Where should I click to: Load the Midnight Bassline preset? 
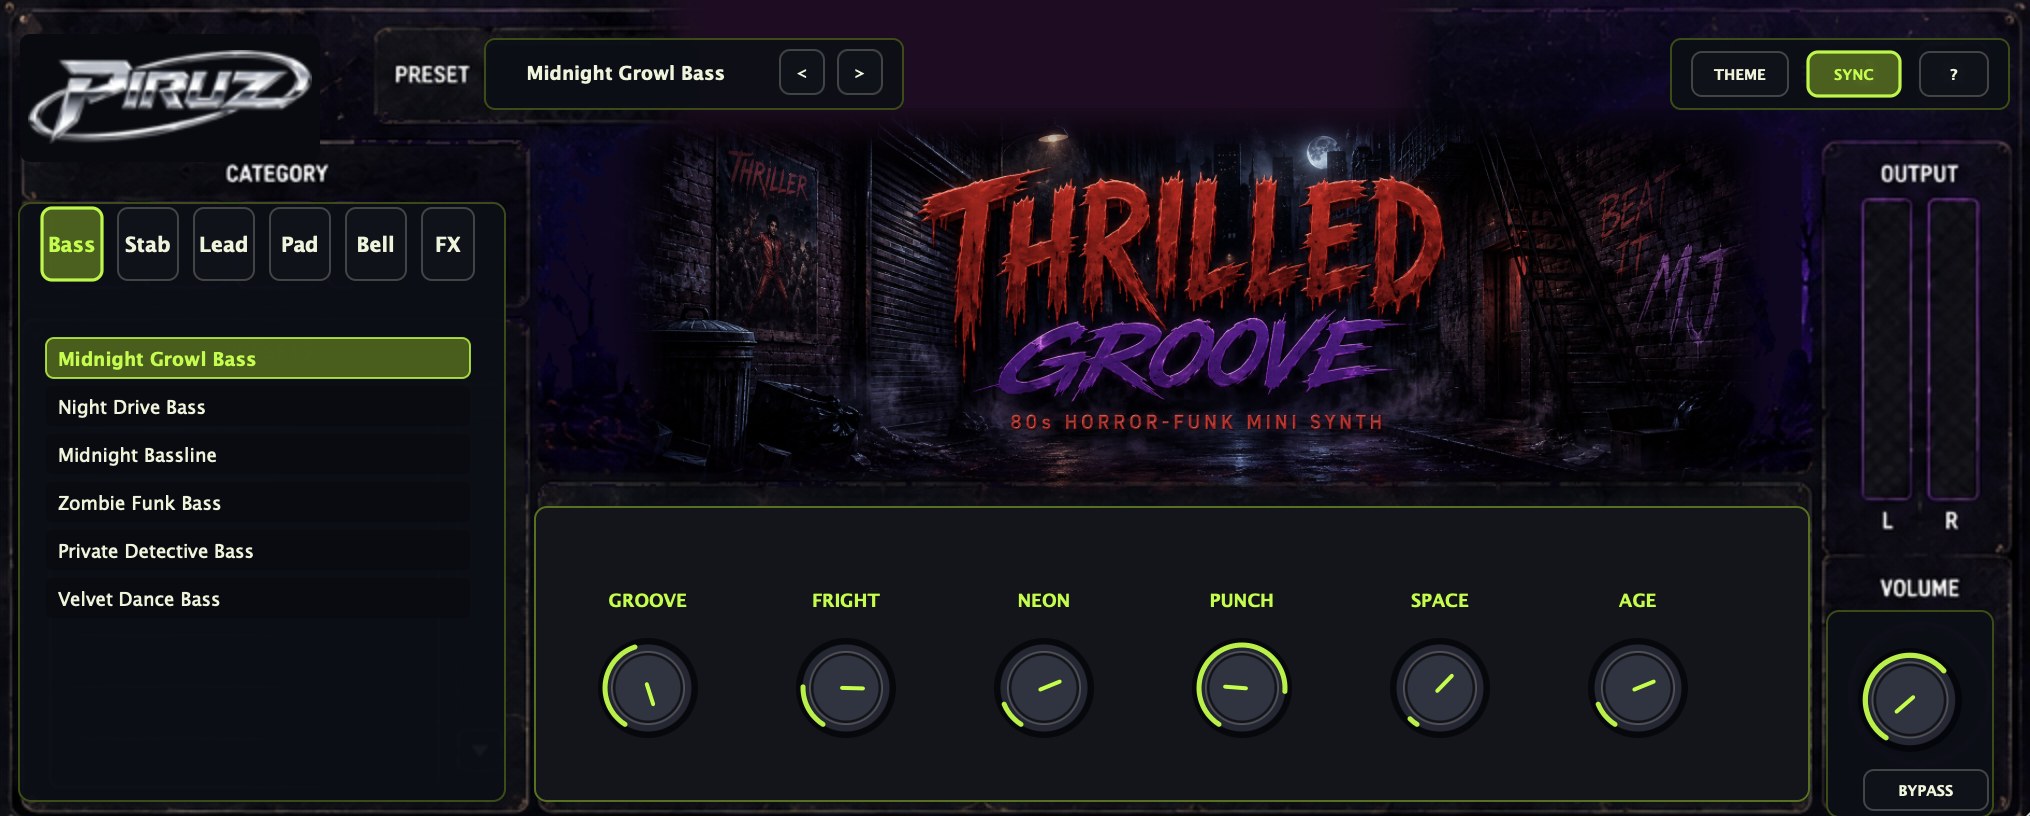258,455
